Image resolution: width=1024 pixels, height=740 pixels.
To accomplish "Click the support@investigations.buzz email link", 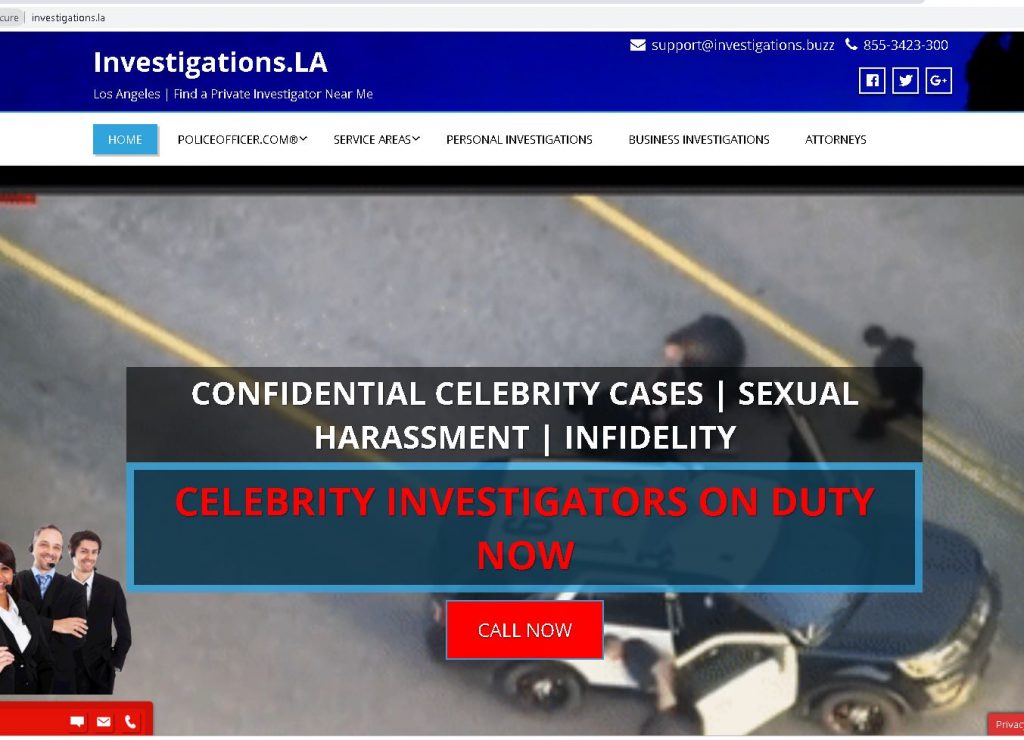I will [743, 45].
